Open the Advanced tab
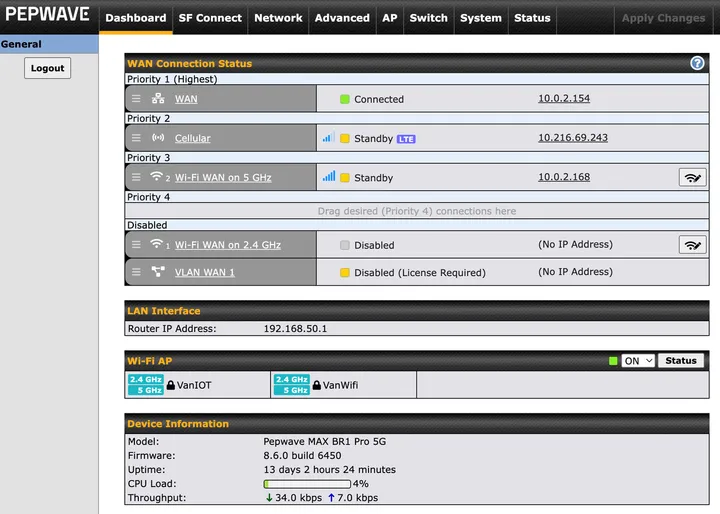Viewport: 720px width, 514px height. click(x=342, y=18)
